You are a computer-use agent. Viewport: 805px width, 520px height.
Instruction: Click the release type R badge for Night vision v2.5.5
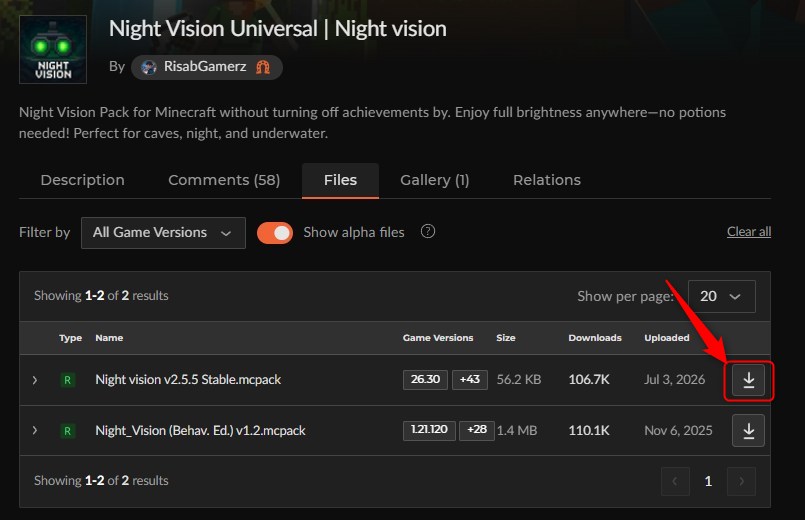[67, 380]
